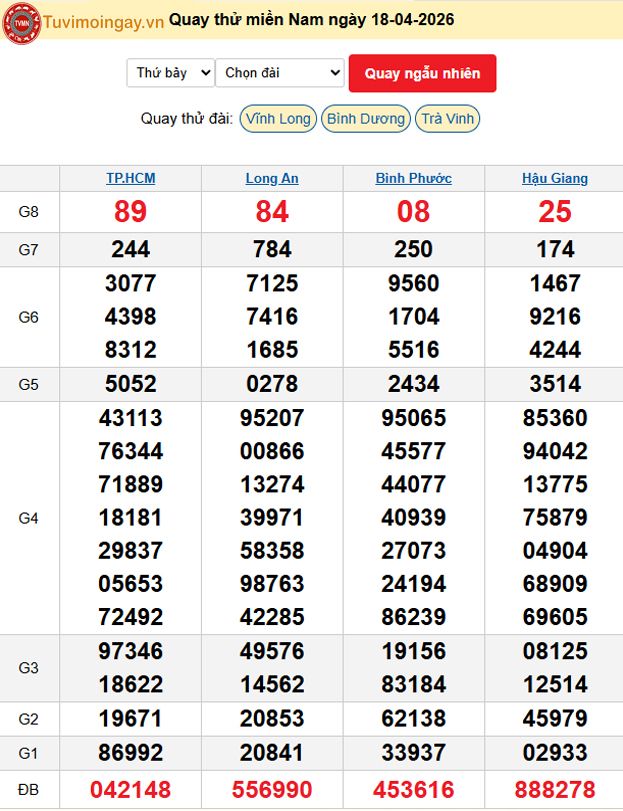Image resolution: width=623 pixels, height=811 pixels.
Task: Select TP.HCM G8 result 89
Action: [x=131, y=212]
